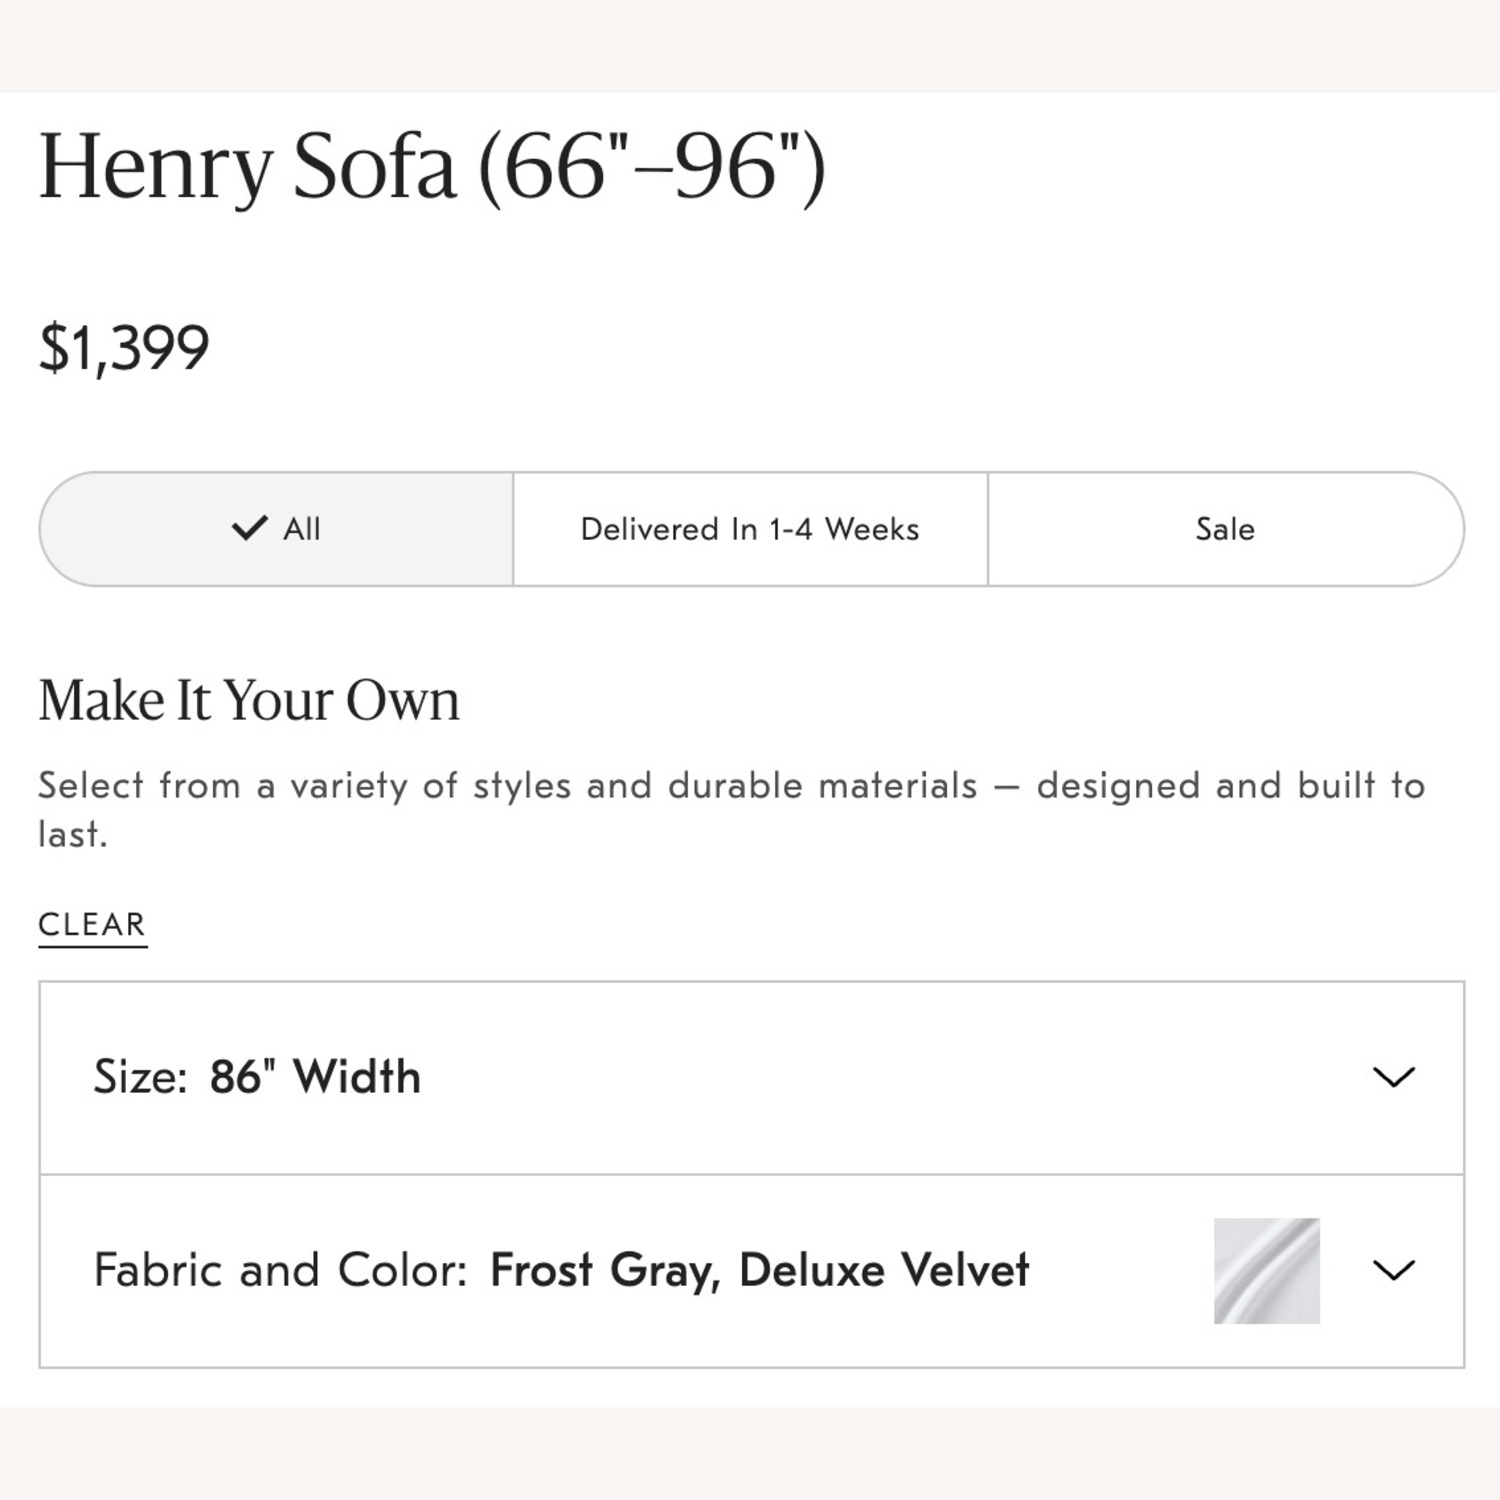Select the currently checked "All" segment
Screen dimensions: 1500x1500
[275, 528]
